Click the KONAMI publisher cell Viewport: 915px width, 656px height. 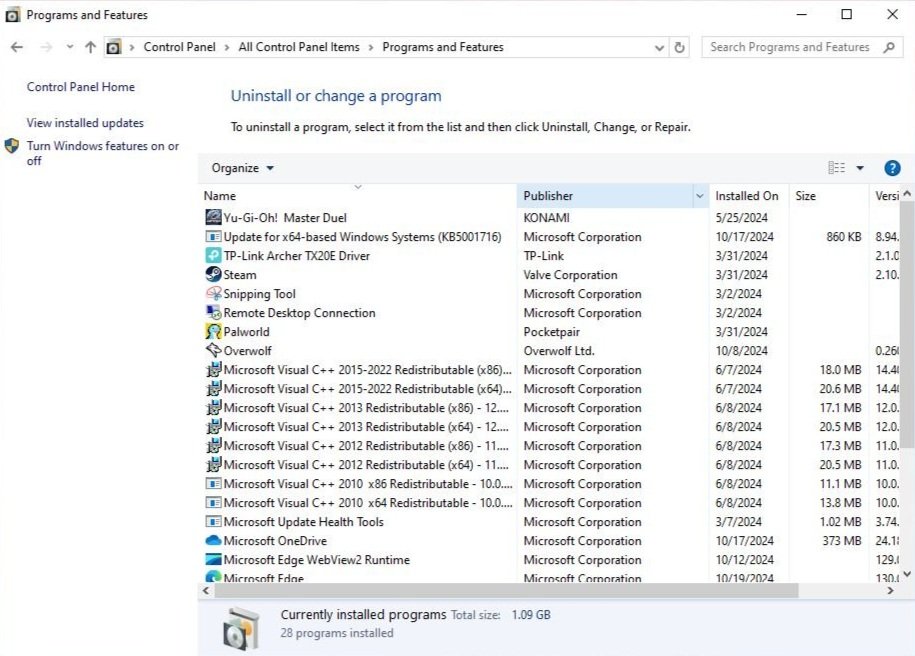pyautogui.click(x=546, y=218)
